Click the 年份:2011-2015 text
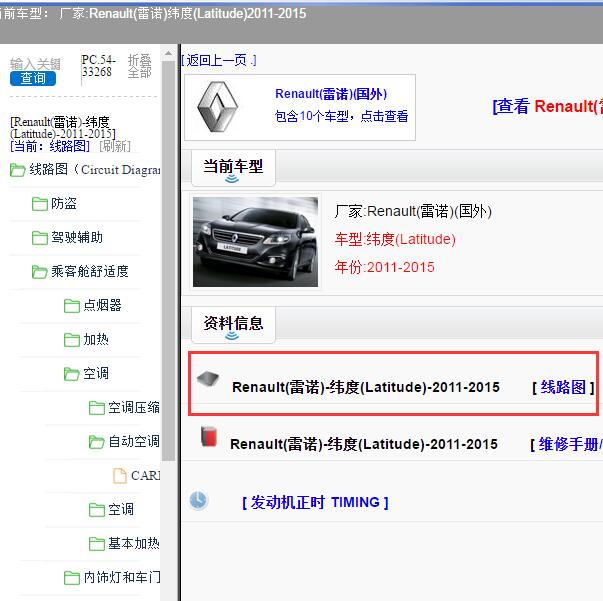This screenshot has height=601, width=603. pos(385,267)
